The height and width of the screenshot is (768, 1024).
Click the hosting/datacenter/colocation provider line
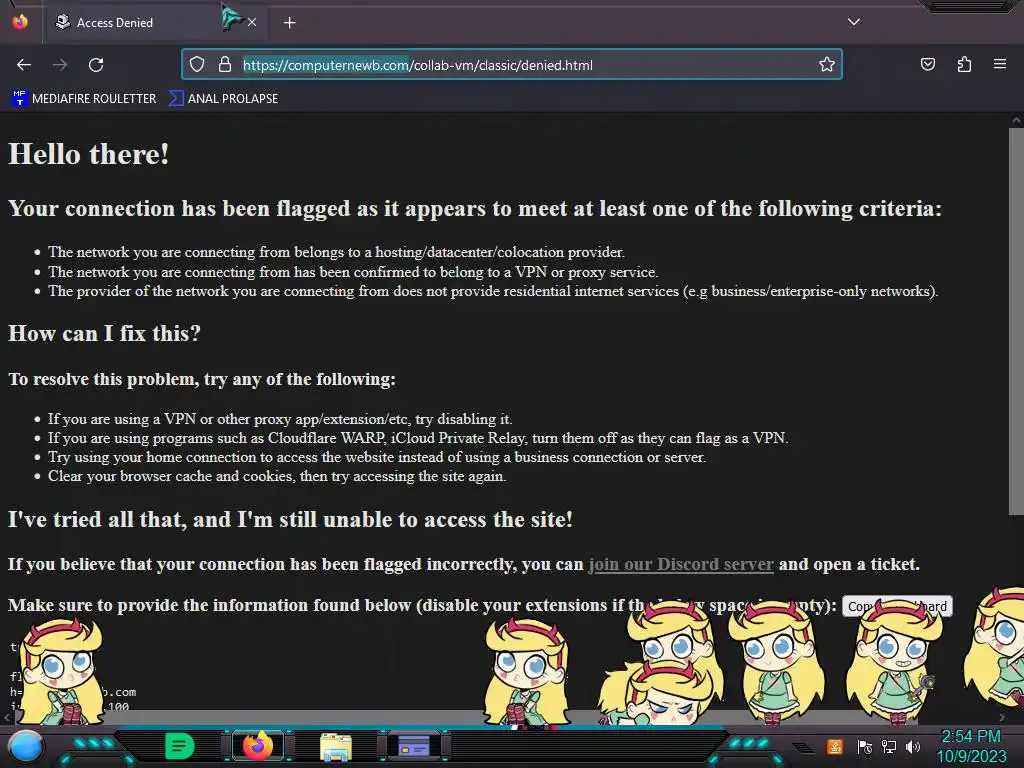(x=336, y=252)
